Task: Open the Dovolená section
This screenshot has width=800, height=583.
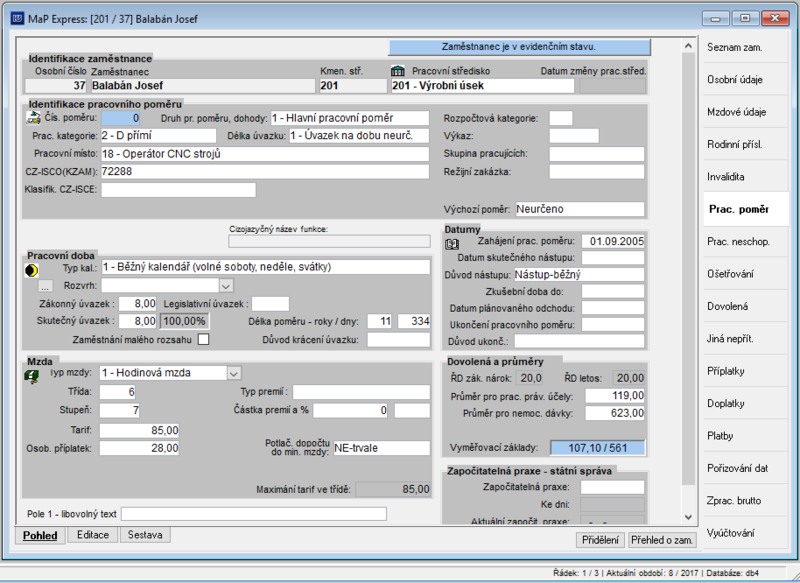Action: click(745, 306)
